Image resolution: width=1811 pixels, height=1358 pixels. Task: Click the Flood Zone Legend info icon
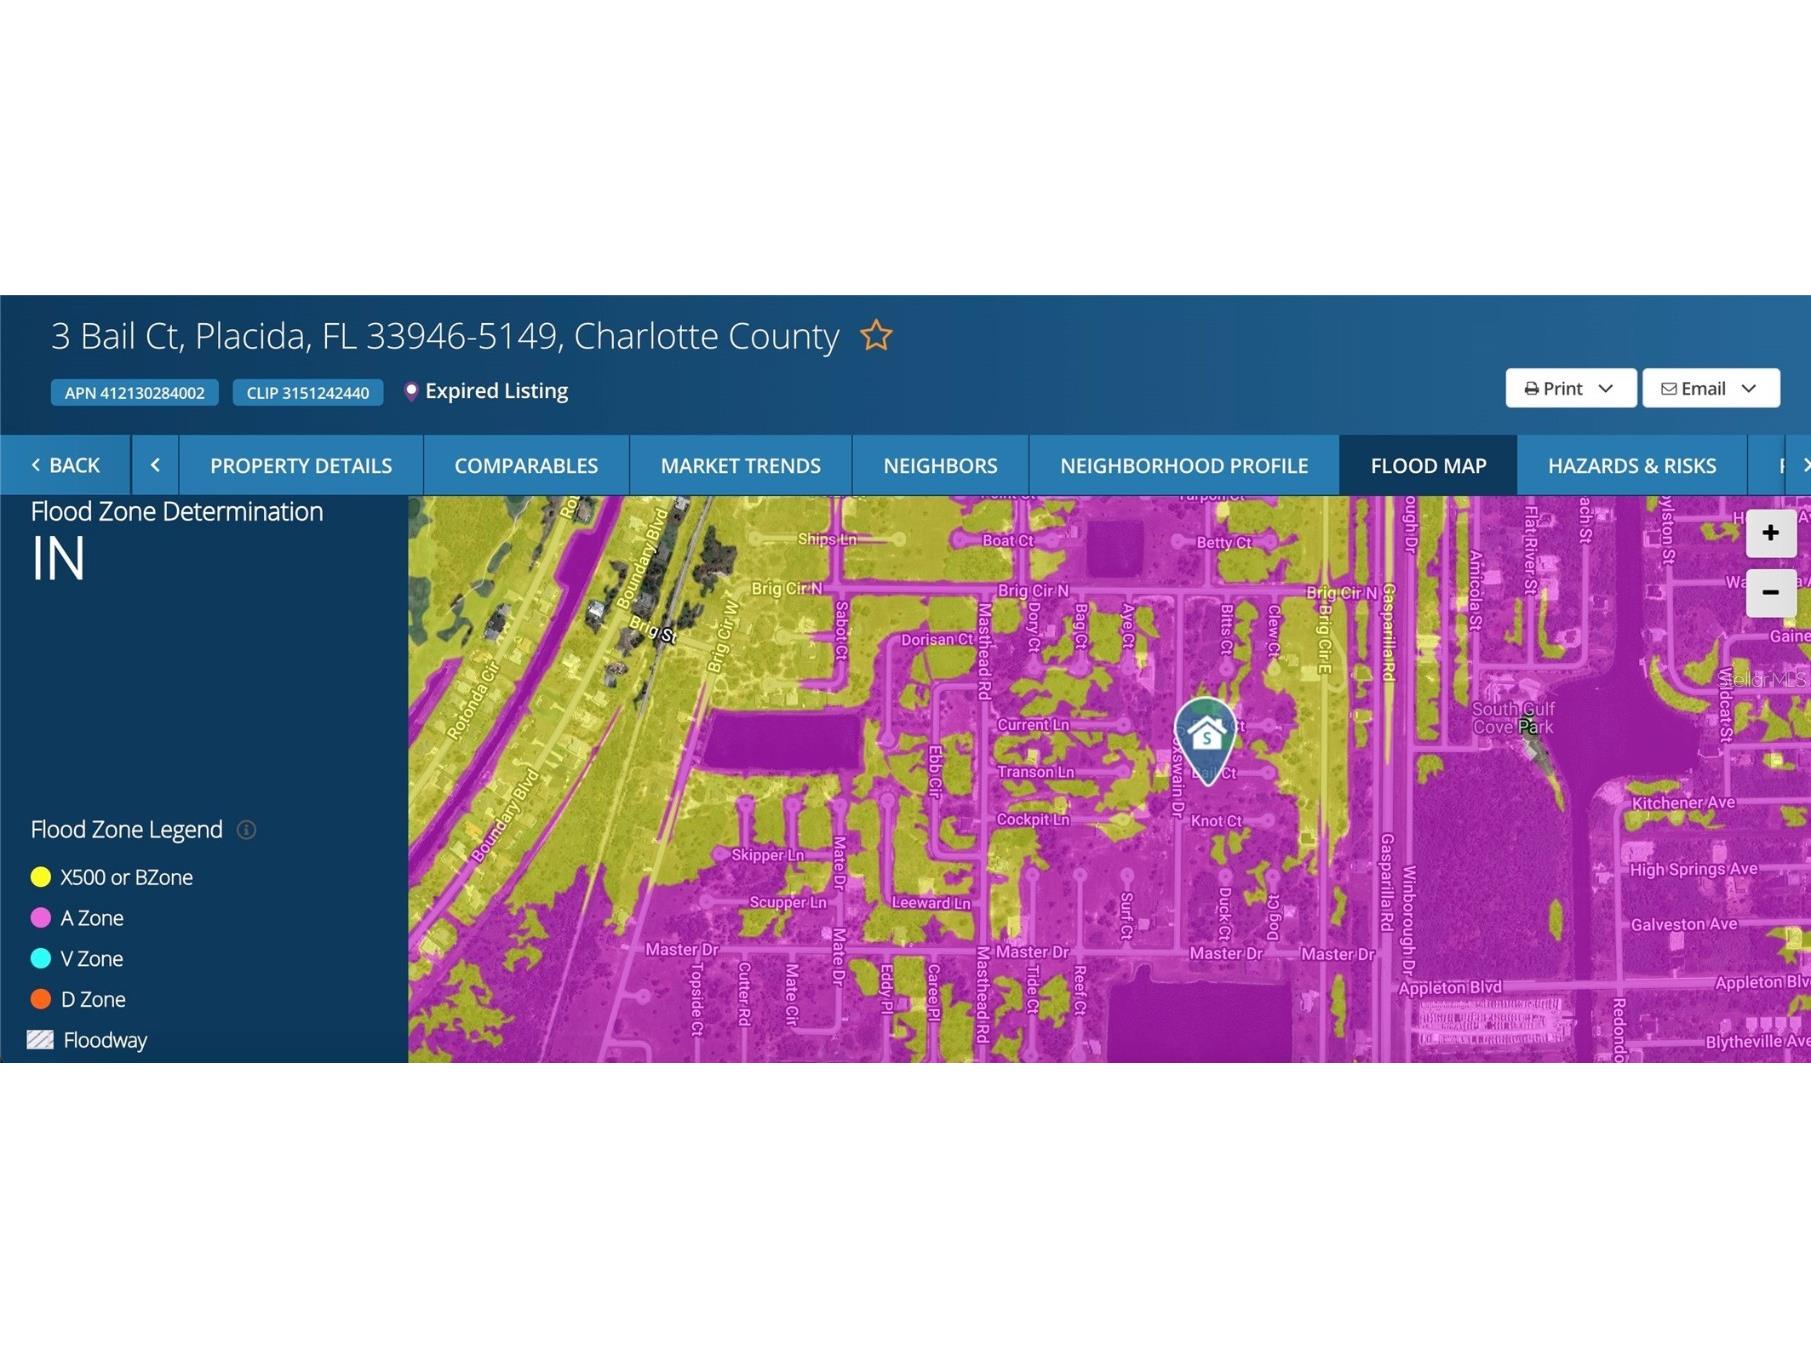(246, 830)
